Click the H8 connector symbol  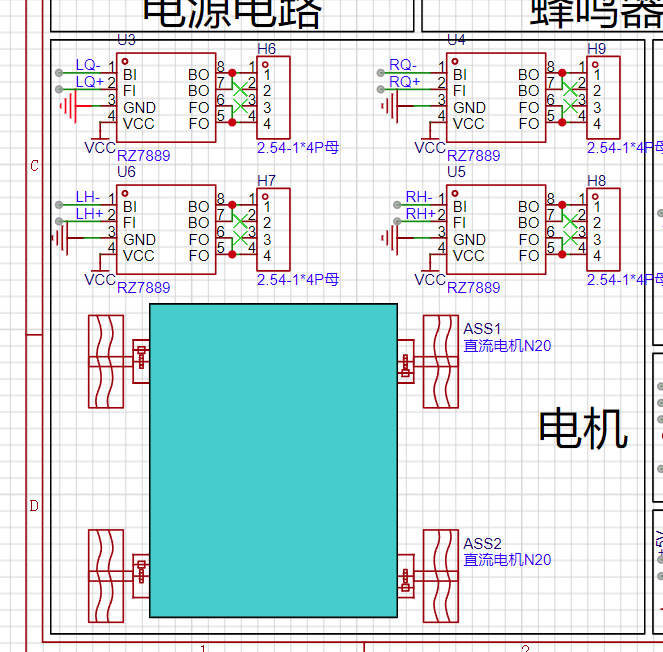603,230
